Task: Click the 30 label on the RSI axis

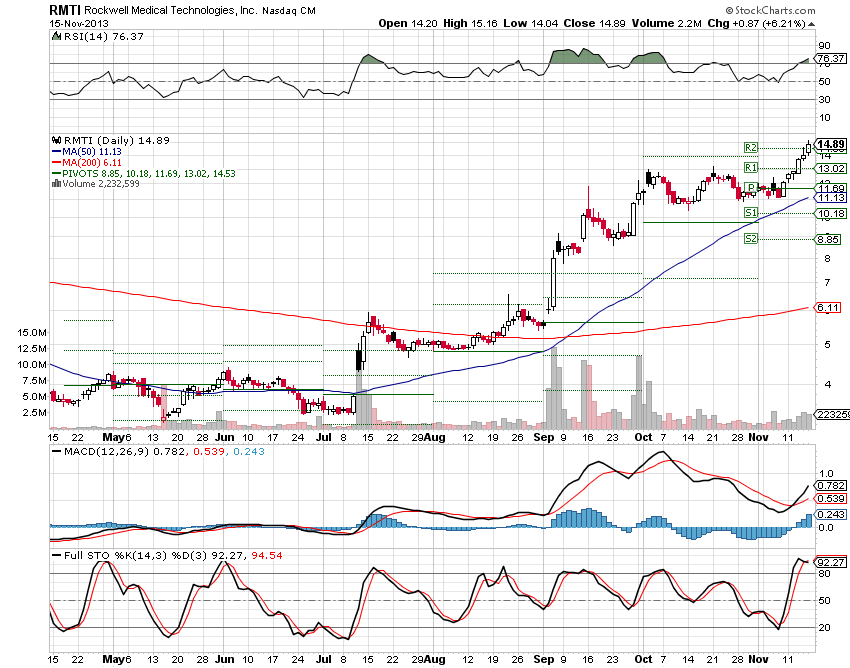Action: [825, 99]
